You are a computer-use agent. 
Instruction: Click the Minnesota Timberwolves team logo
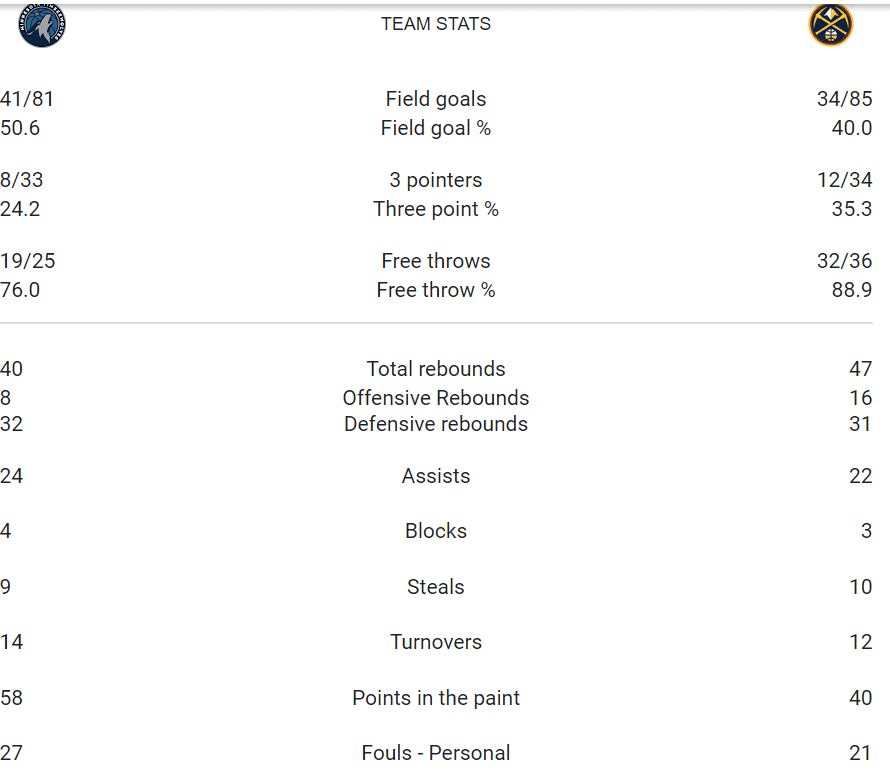[x=42, y=25]
